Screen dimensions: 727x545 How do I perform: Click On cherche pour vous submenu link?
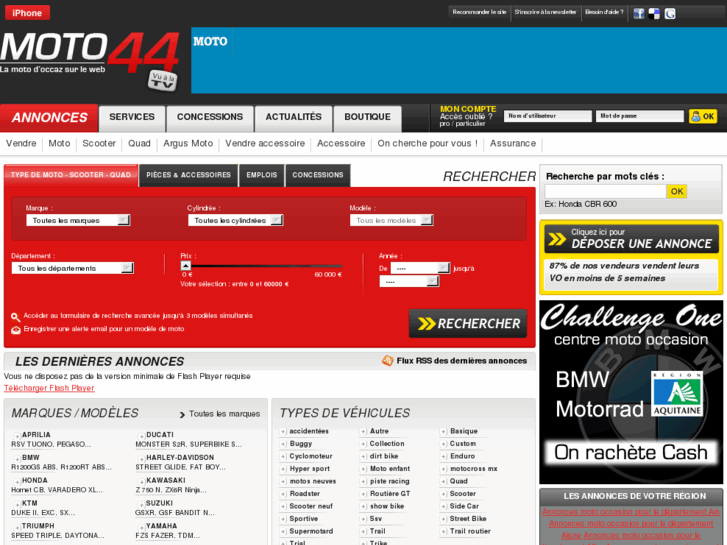pyautogui.click(x=427, y=144)
